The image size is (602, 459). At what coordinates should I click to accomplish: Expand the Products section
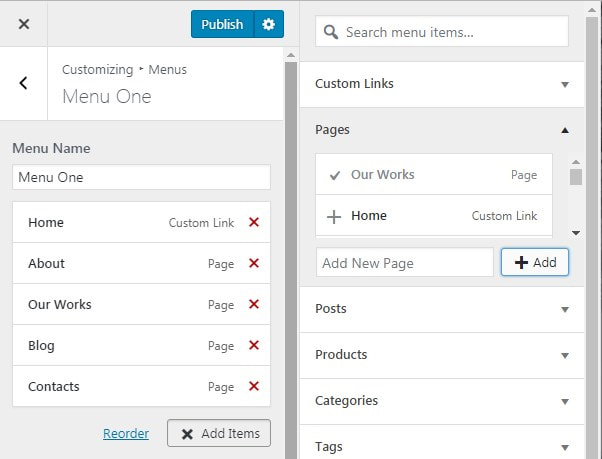tap(442, 355)
